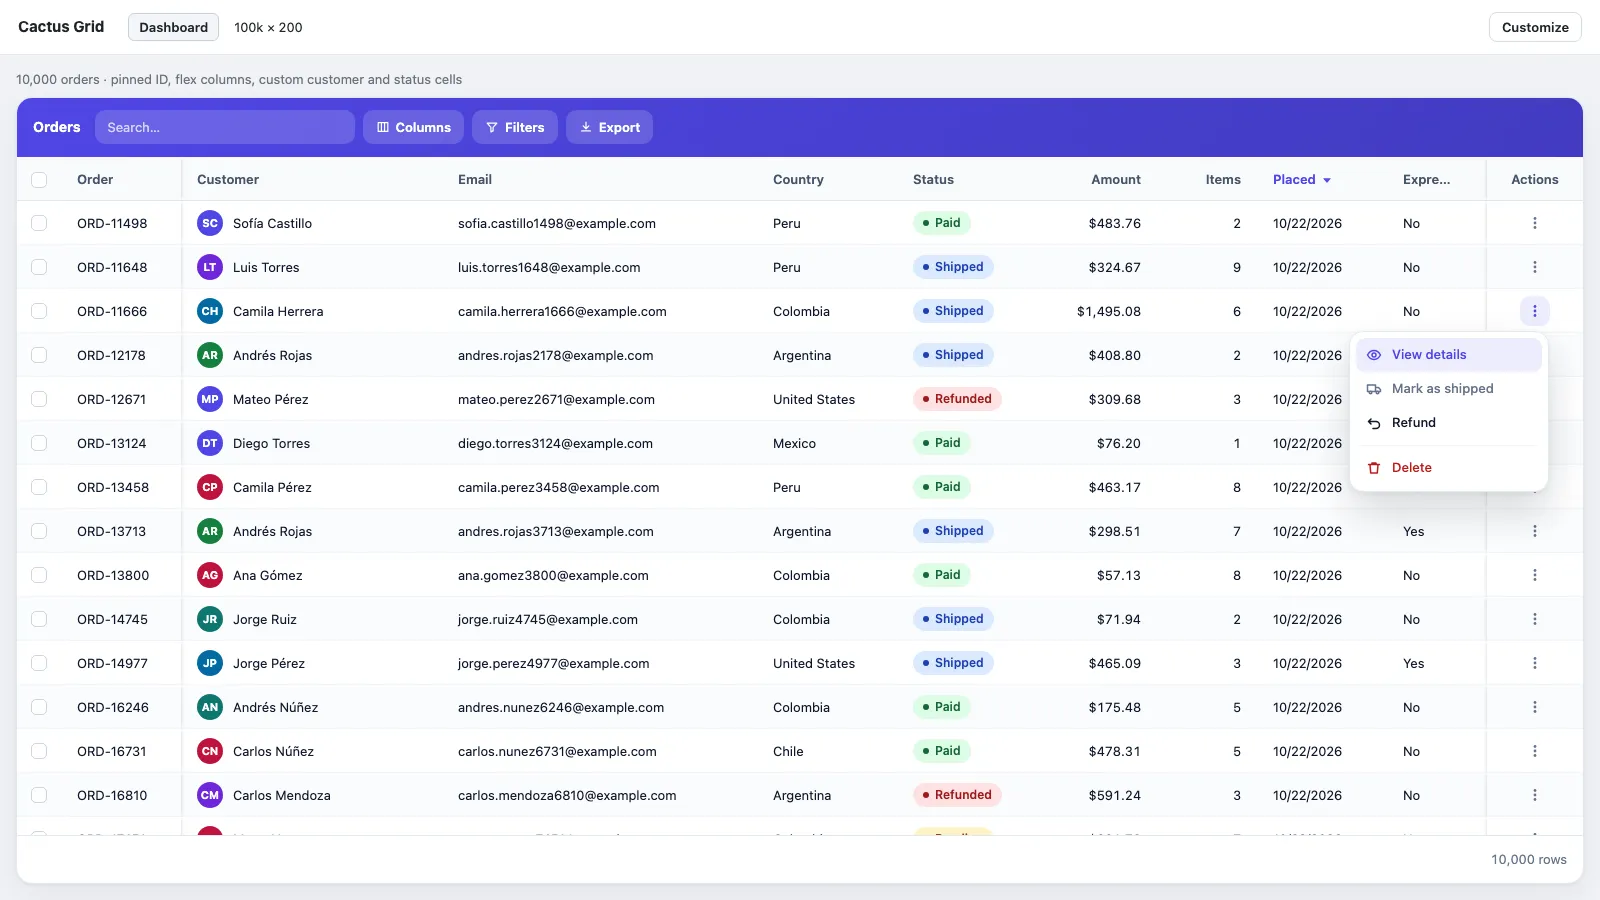Click the LT avatar of Luis Torres

pyautogui.click(x=210, y=267)
